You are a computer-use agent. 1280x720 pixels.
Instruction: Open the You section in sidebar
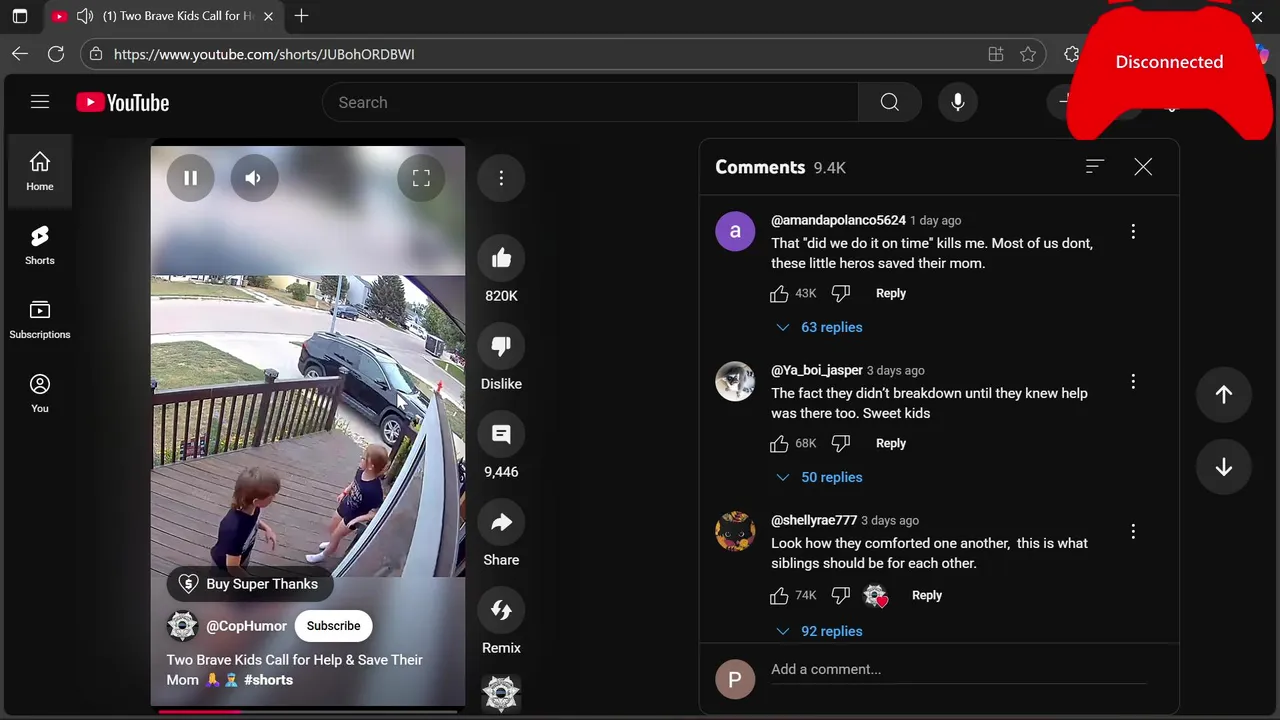[x=40, y=393]
